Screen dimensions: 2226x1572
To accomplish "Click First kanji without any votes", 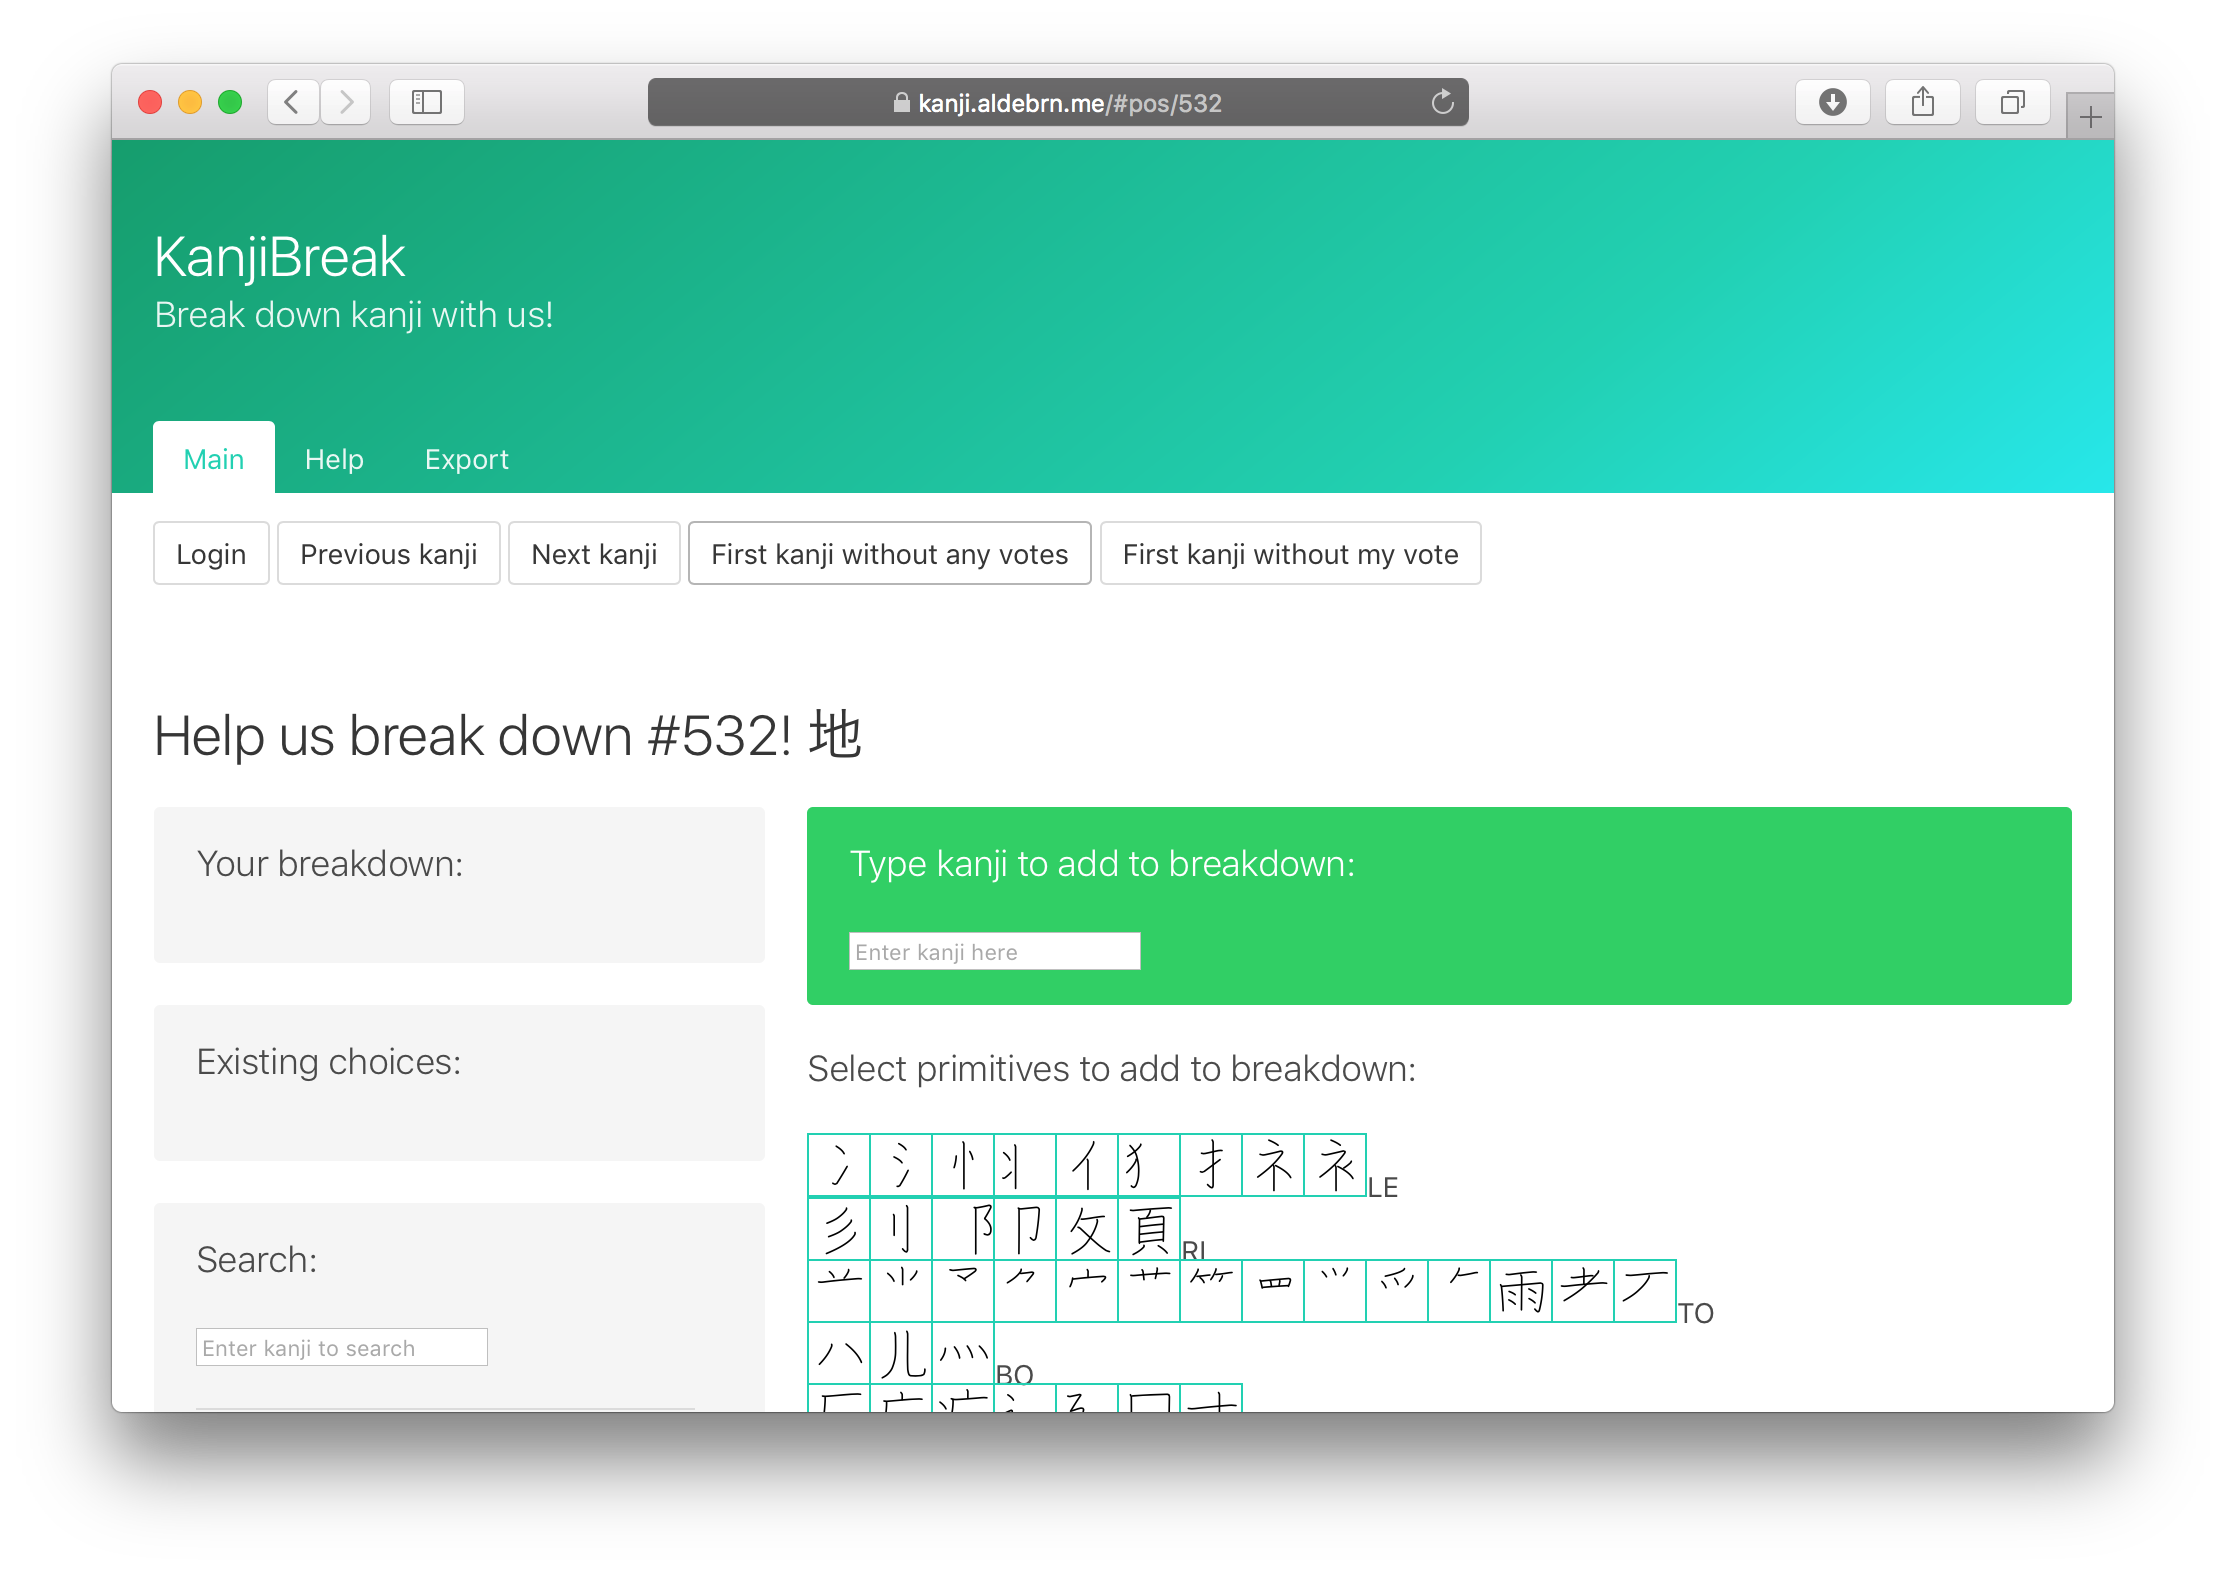I will pyautogui.click(x=889, y=553).
